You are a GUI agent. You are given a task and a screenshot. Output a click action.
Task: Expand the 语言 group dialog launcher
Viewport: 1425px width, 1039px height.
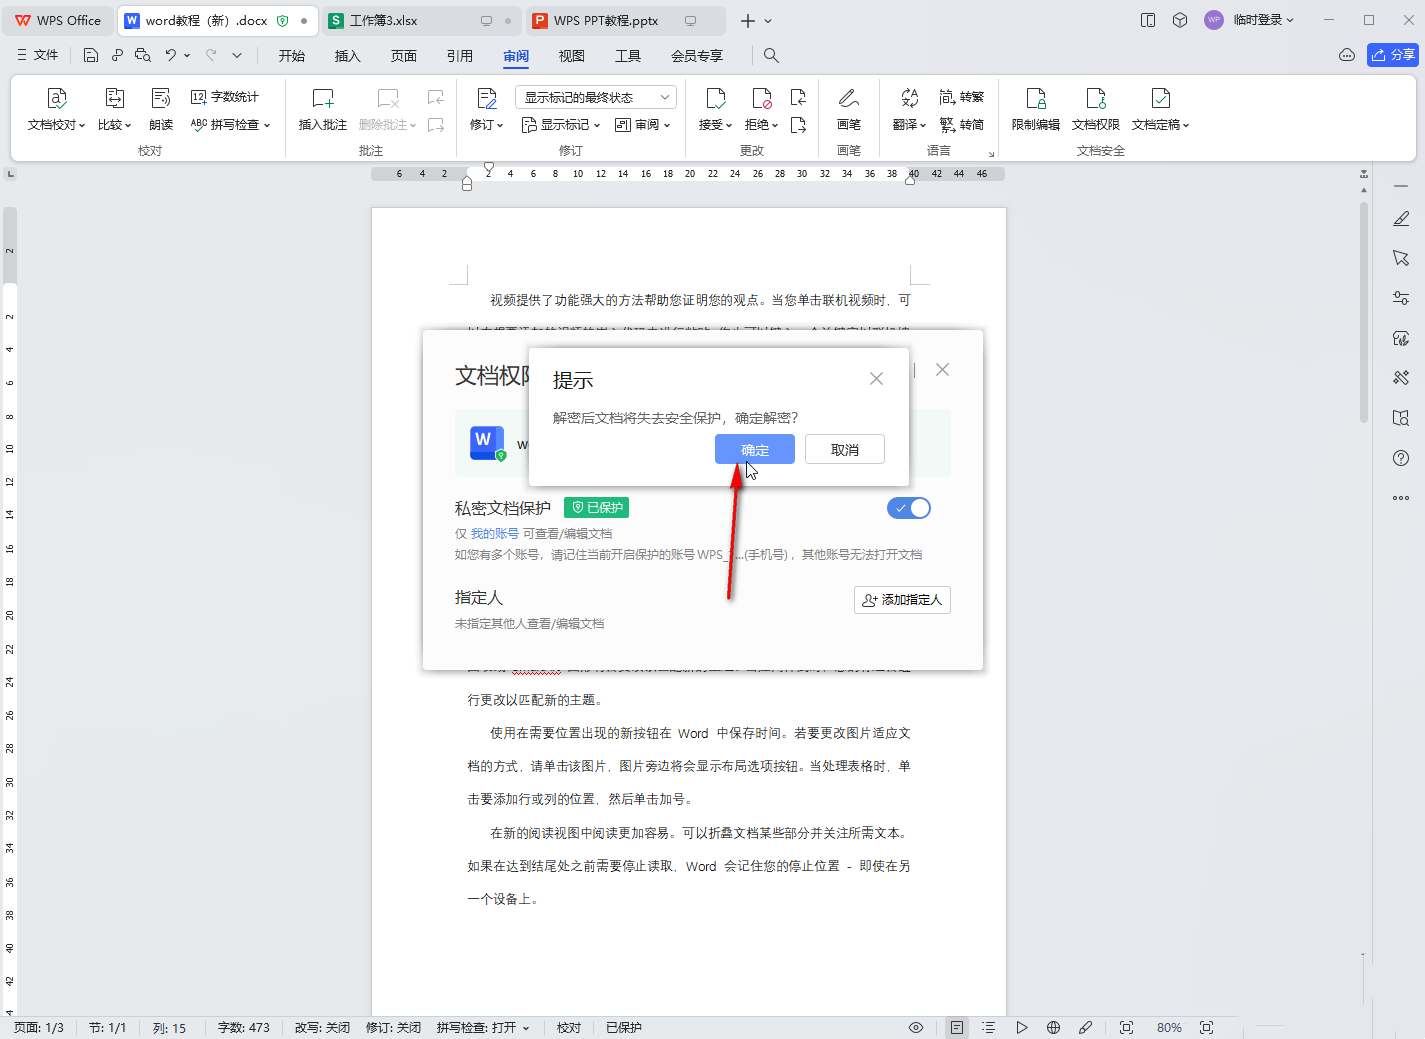click(991, 154)
